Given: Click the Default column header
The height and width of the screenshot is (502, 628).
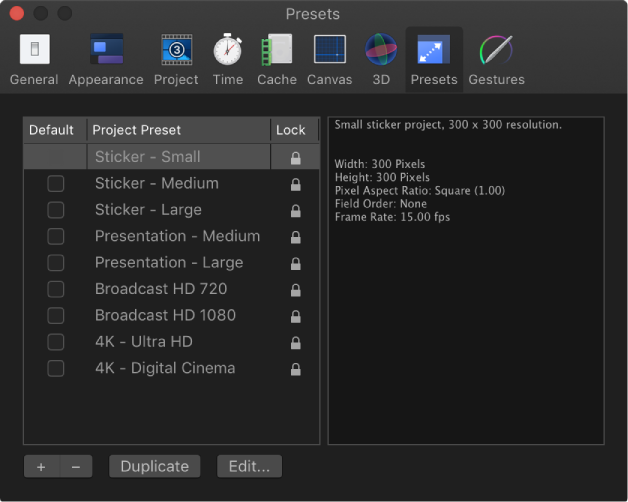Looking at the screenshot, I should 55,130.
